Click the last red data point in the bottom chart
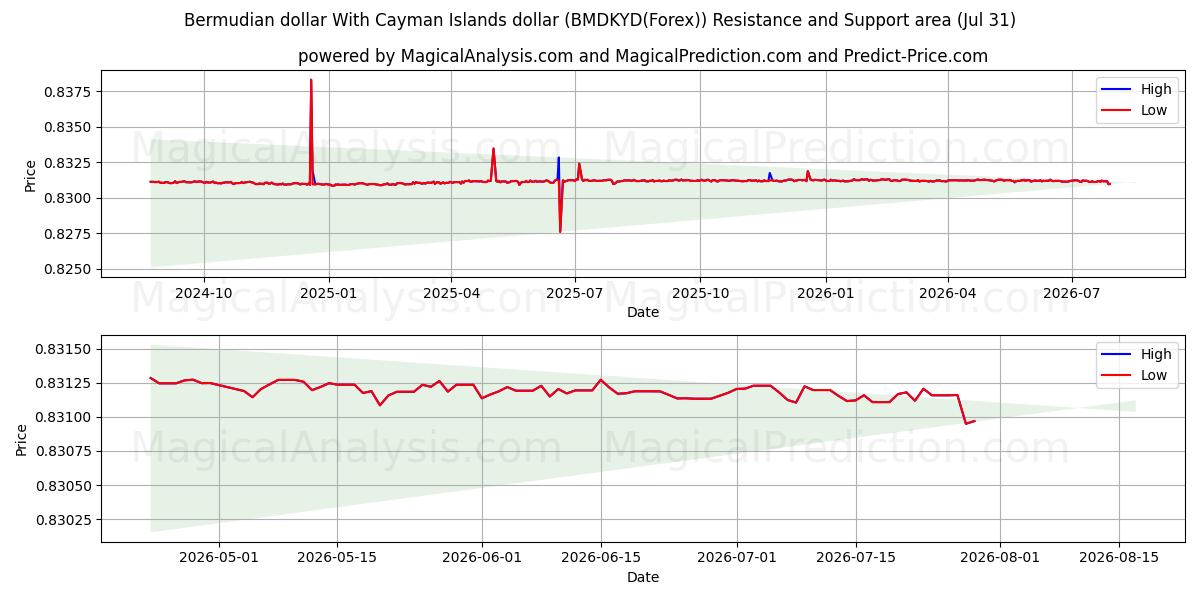Image resolution: width=1200 pixels, height=600 pixels. tap(975, 420)
